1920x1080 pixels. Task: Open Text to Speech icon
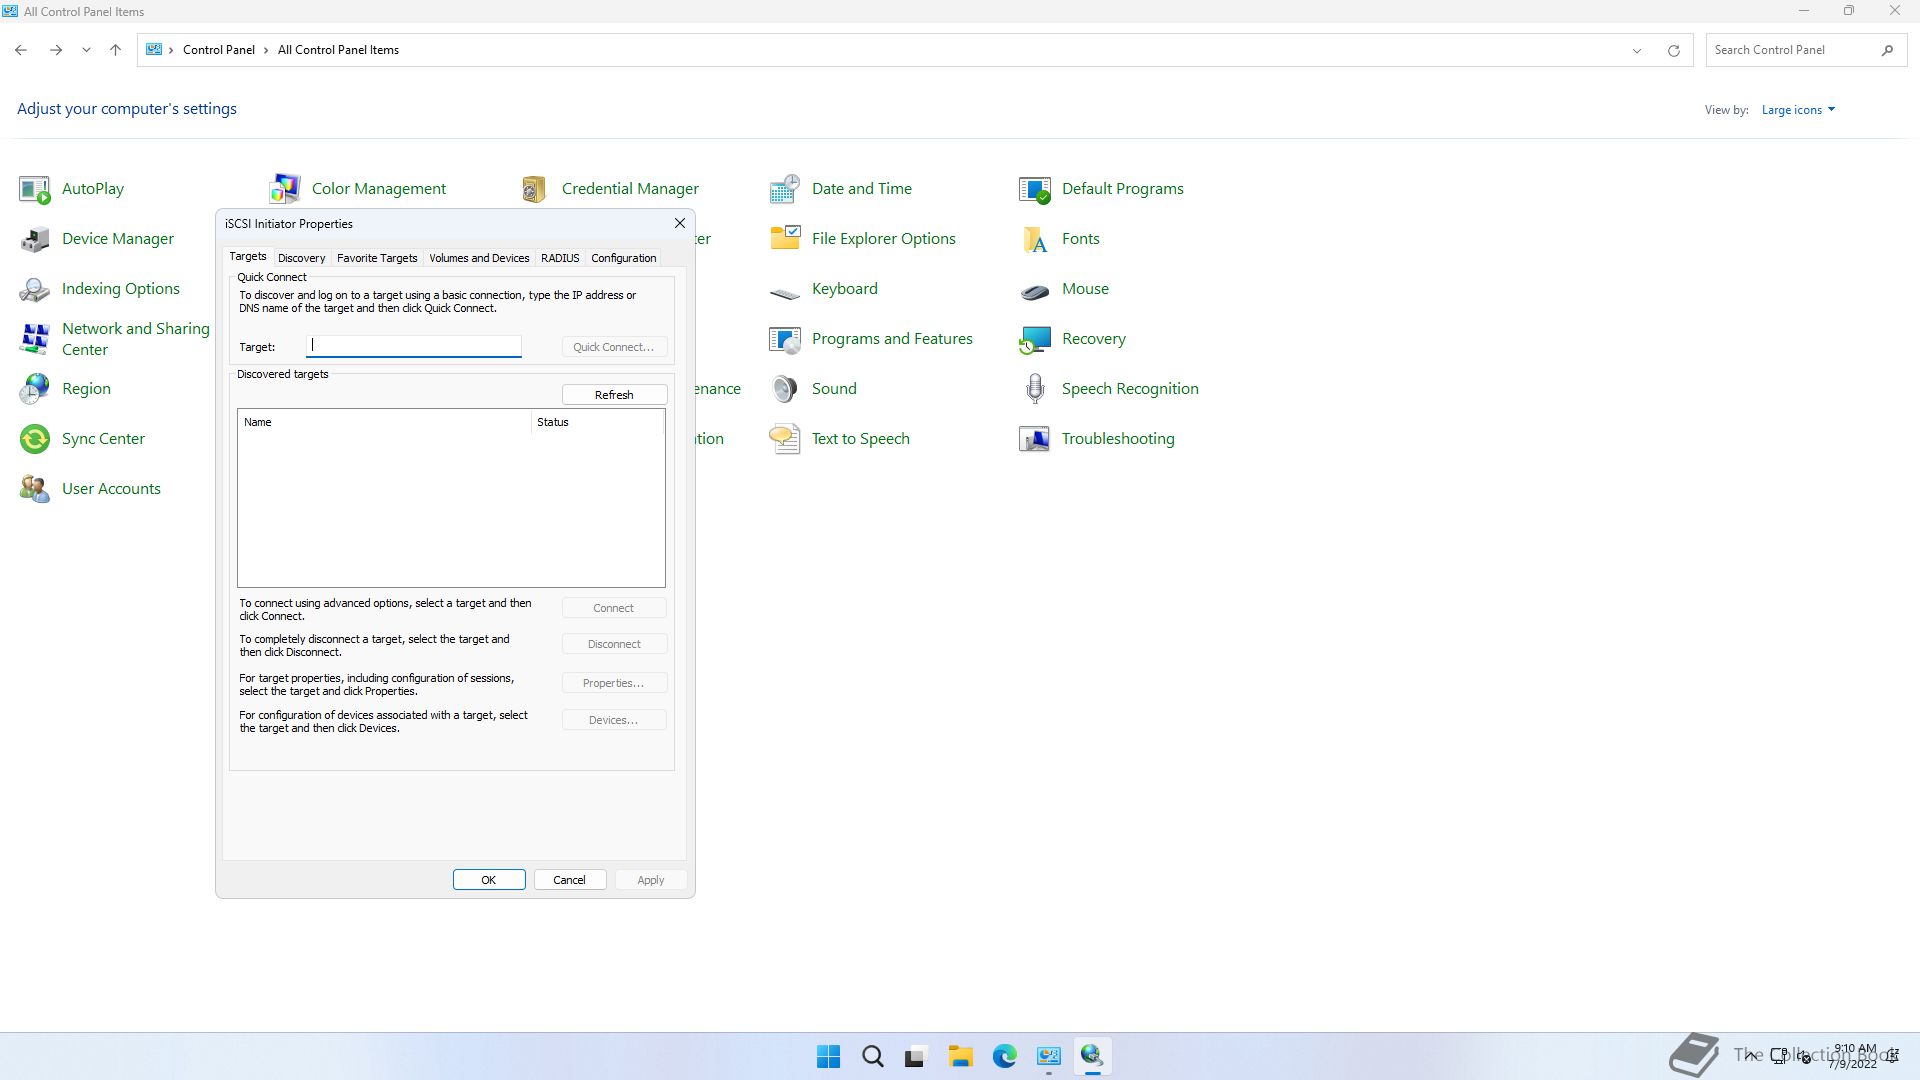coord(785,439)
